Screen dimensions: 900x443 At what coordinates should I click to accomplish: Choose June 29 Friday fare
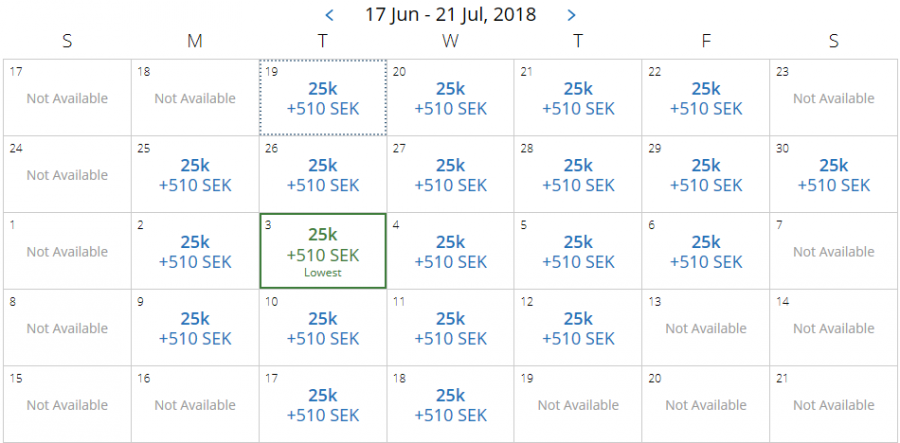(x=706, y=175)
